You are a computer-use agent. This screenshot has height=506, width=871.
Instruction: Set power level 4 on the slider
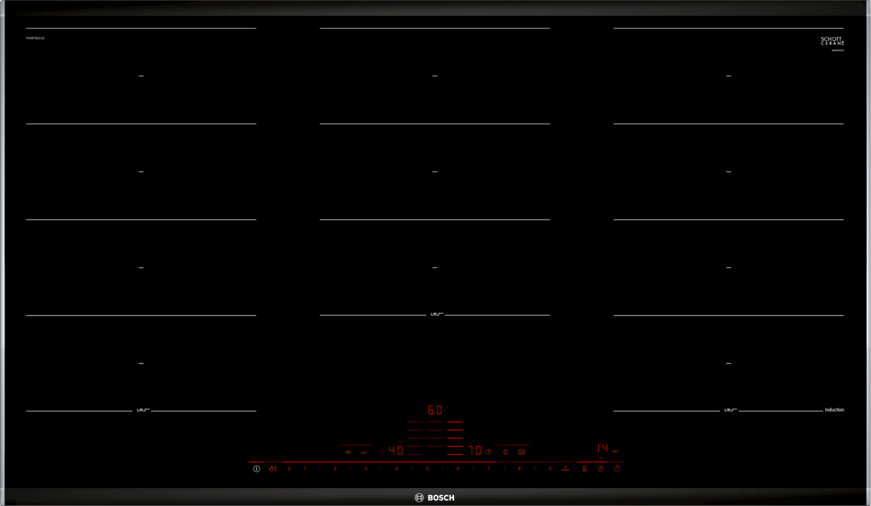397,469
